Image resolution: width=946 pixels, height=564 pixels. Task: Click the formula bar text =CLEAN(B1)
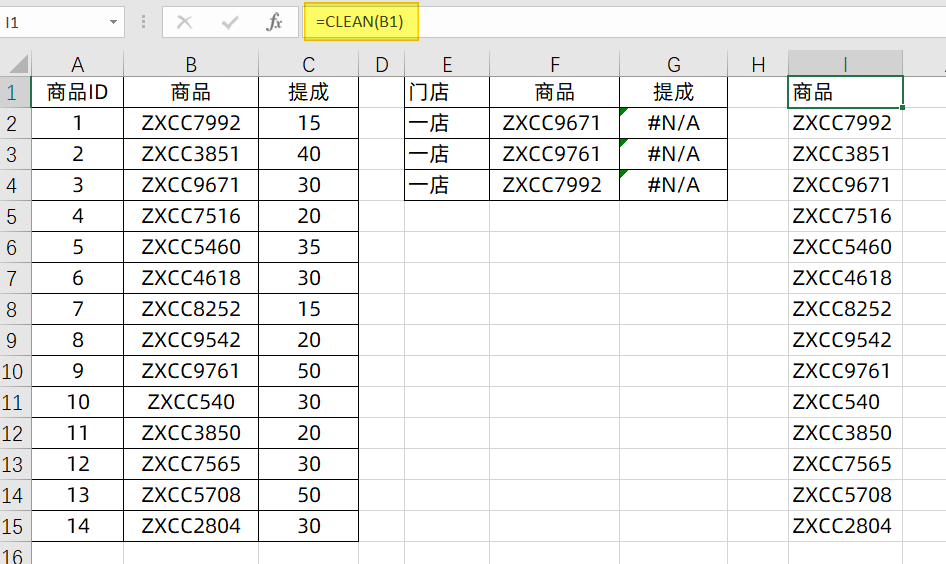click(360, 22)
